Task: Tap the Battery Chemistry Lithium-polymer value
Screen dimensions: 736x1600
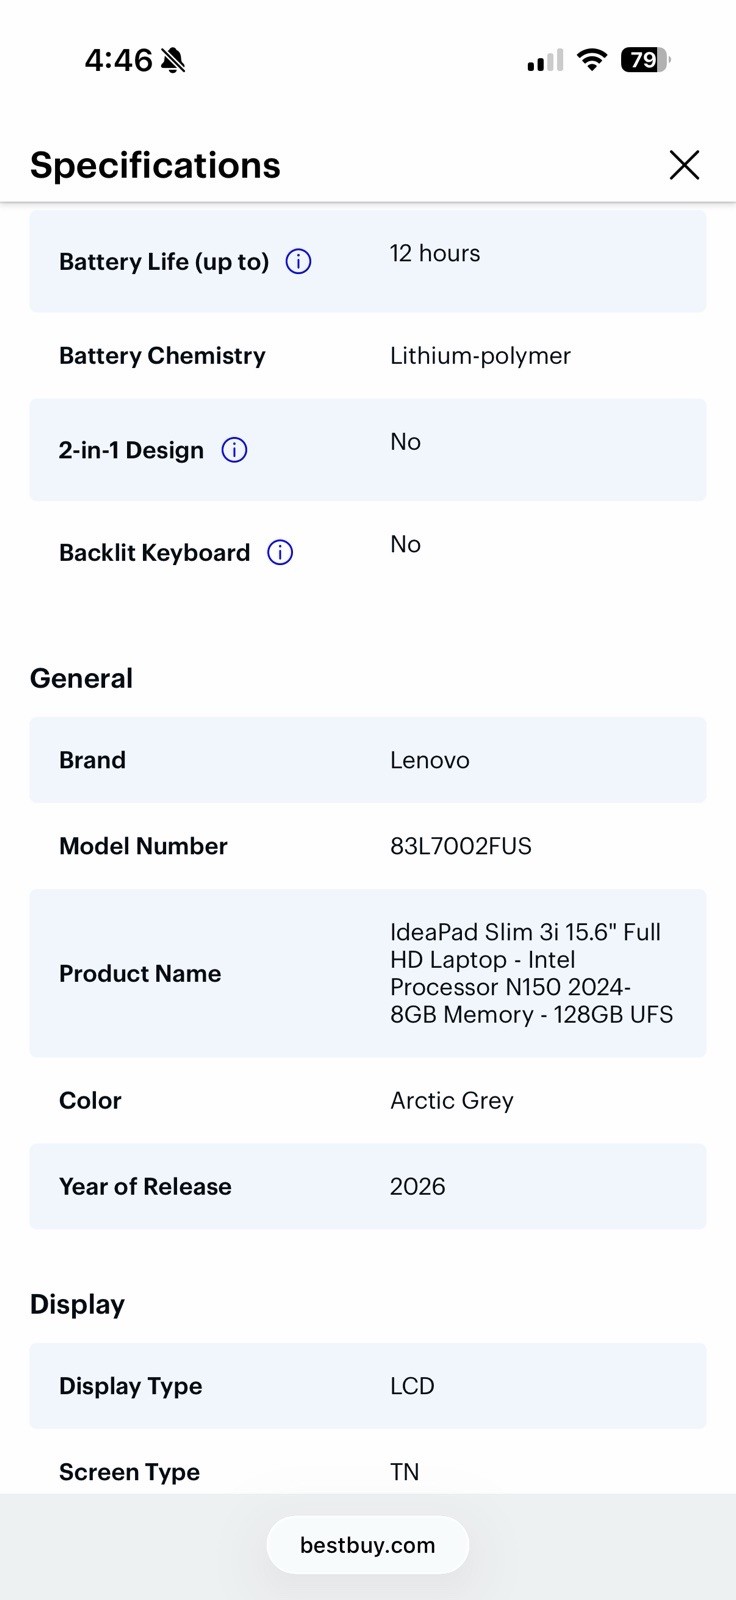Action: [480, 356]
